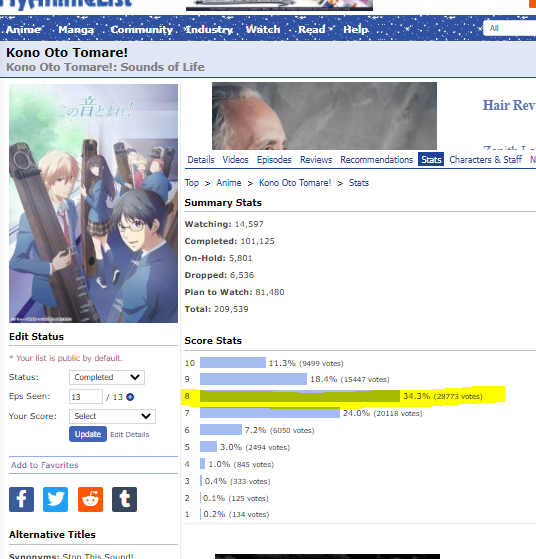Click the score 6 bar at 7.2%

pyautogui.click(x=221, y=430)
